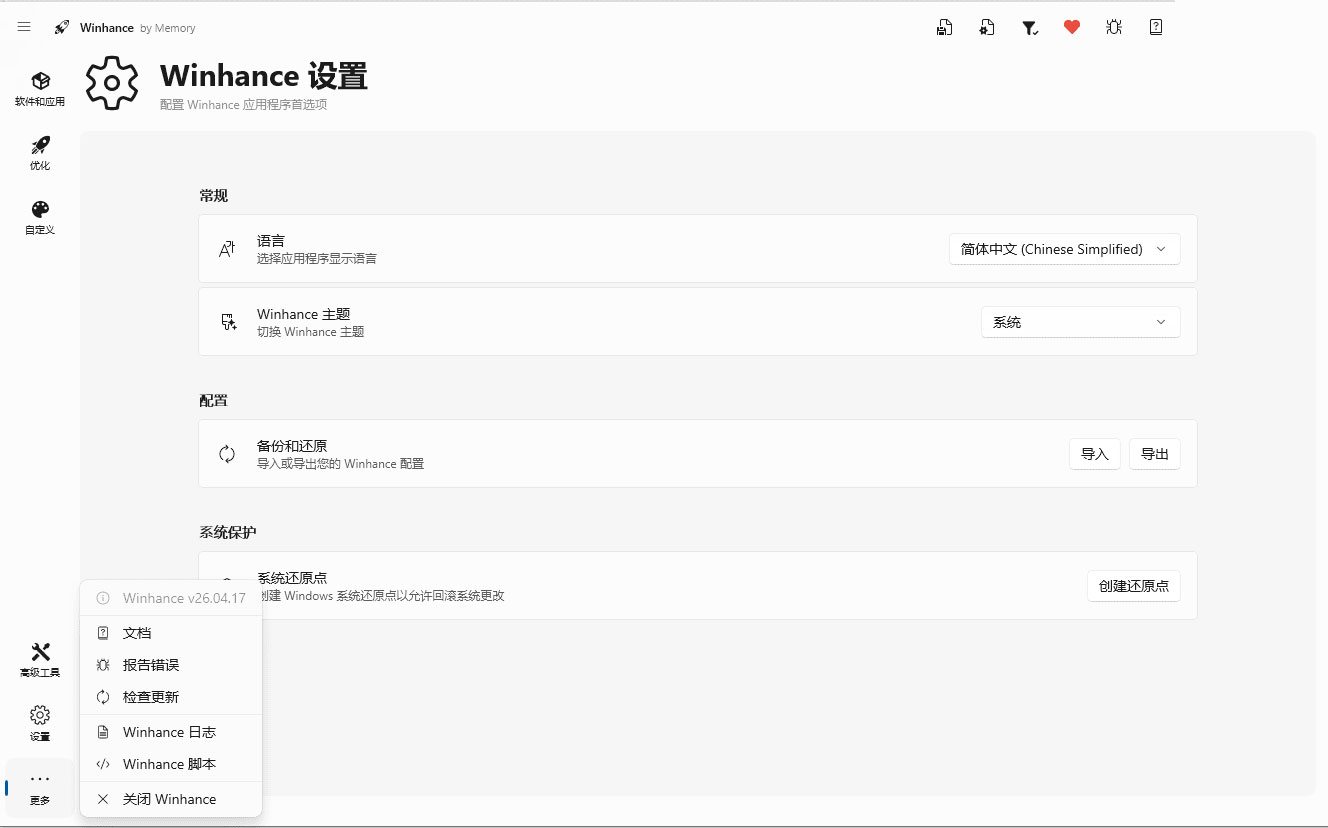Click the 切换 Winhance 主题 description
Screen dimensions: 1328x828
click(311, 332)
